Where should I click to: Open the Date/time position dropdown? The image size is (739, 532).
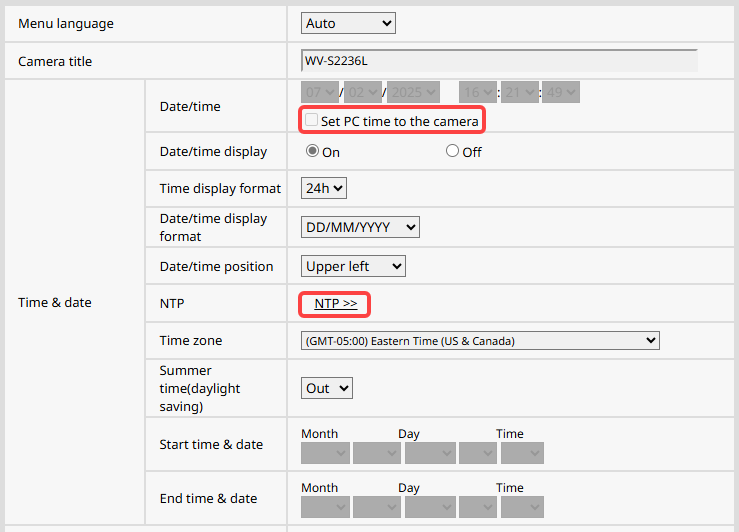click(x=353, y=266)
